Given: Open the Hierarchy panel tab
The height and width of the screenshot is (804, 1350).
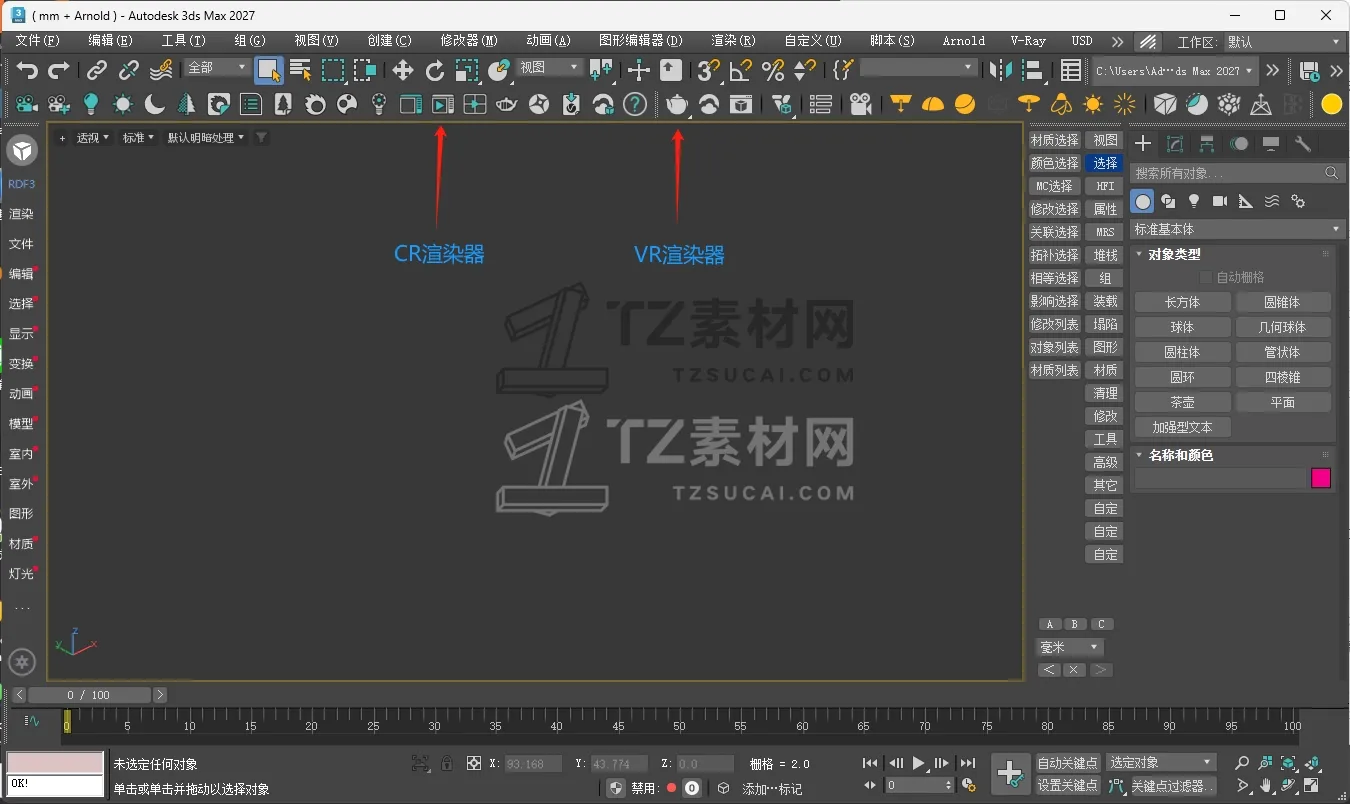Looking at the screenshot, I should (x=1207, y=144).
